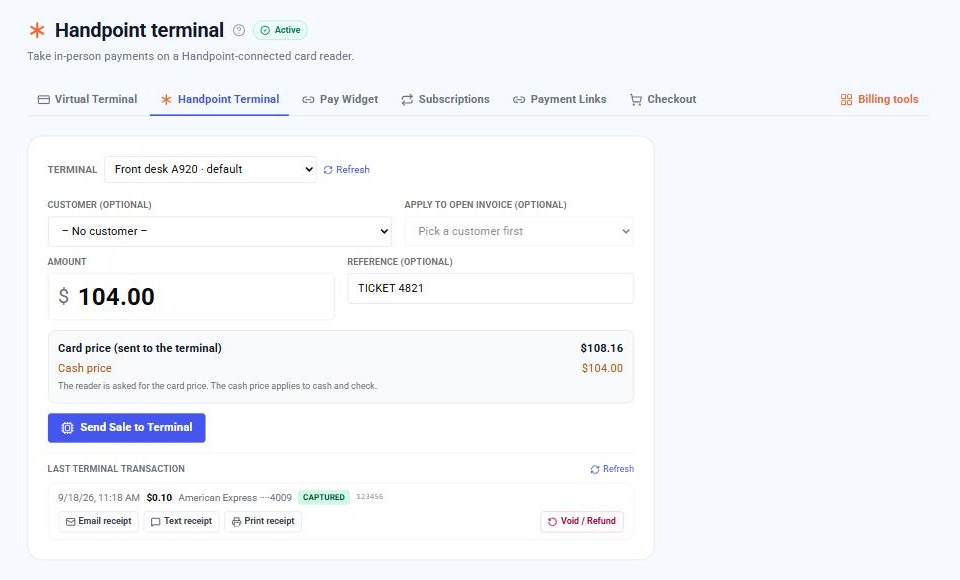
Task: Switch to the Checkout tab
Action: pyautogui.click(x=663, y=99)
